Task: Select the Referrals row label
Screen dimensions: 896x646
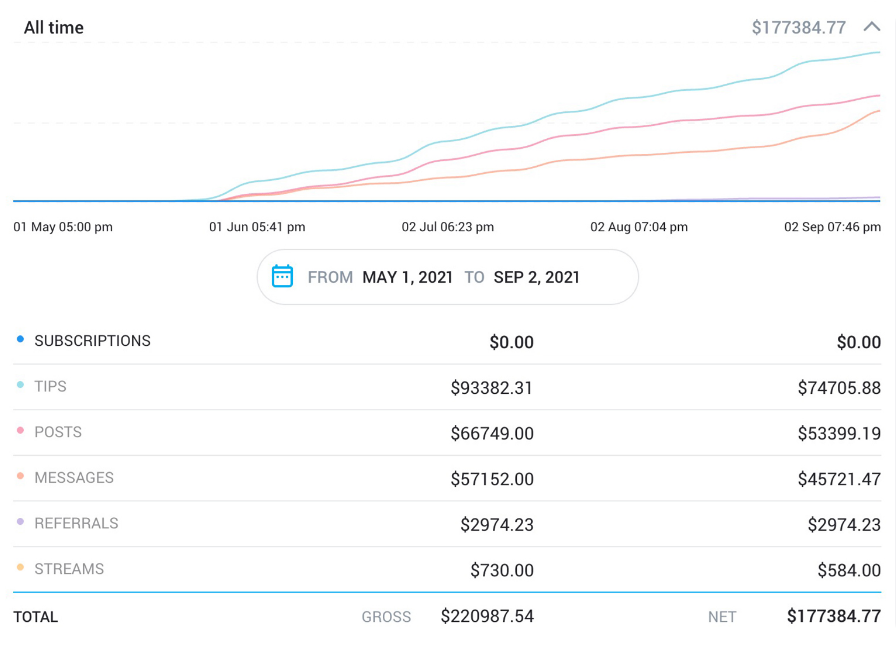Action: 76,523
